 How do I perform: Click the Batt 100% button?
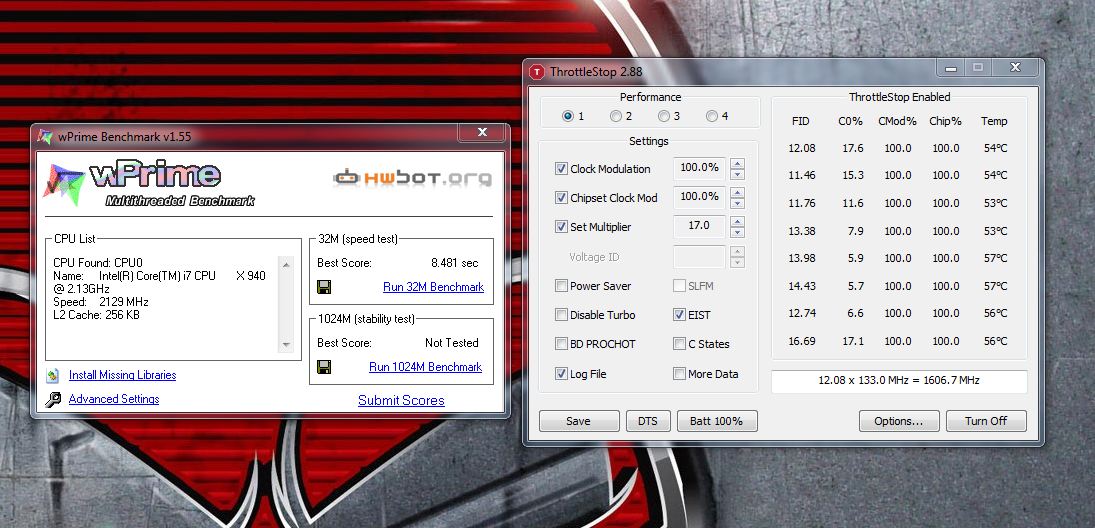[x=717, y=421]
